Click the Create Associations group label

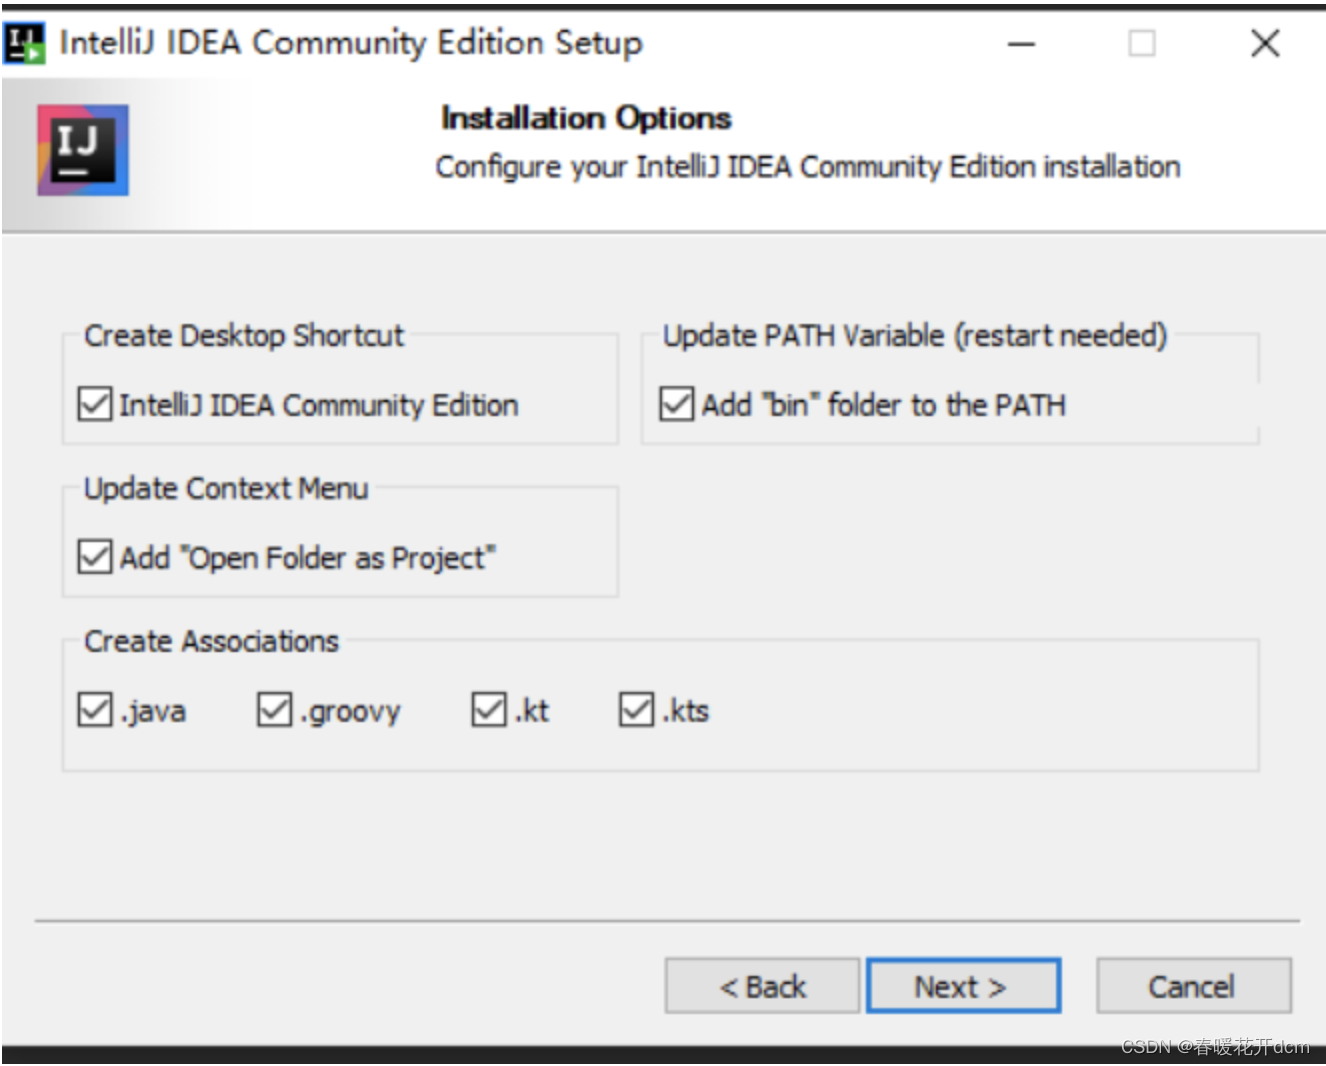(211, 641)
